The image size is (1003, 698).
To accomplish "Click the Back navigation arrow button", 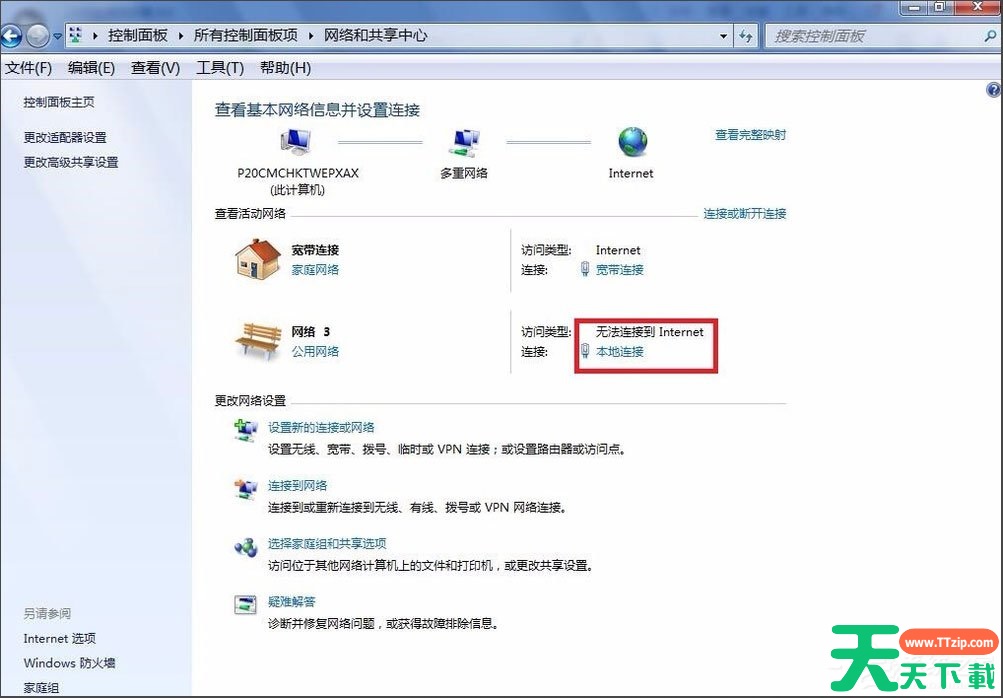I will pyautogui.click(x=11, y=36).
